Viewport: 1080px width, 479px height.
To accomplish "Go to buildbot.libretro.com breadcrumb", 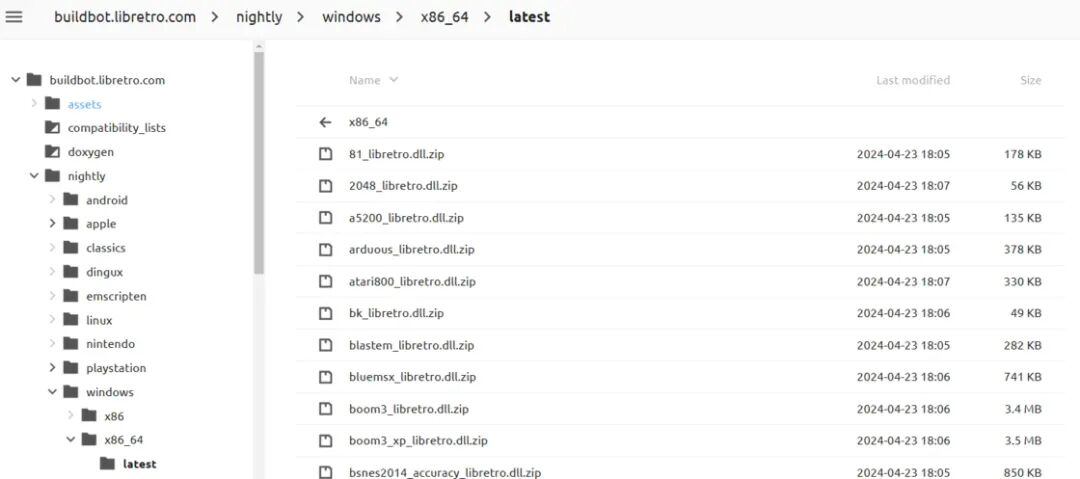I will [125, 17].
